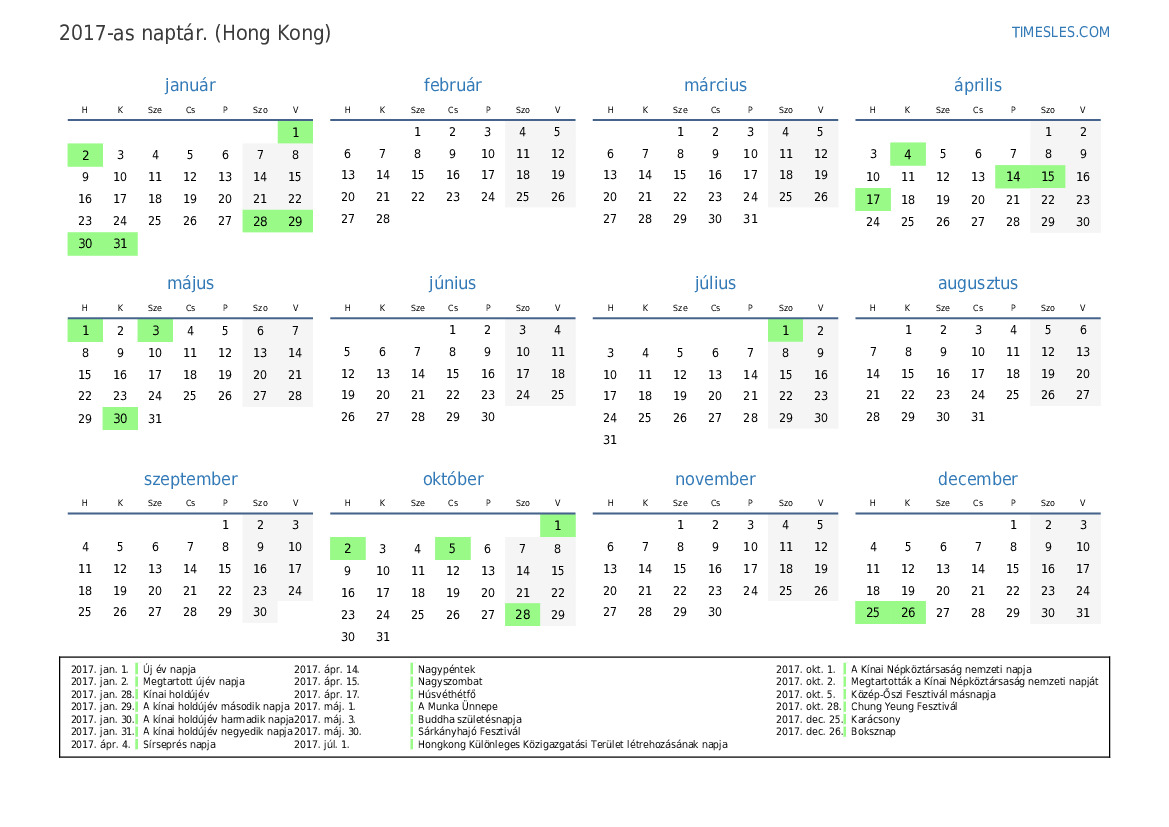
Task: Select the február month heading
Action: pyautogui.click(x=453, y=85)
